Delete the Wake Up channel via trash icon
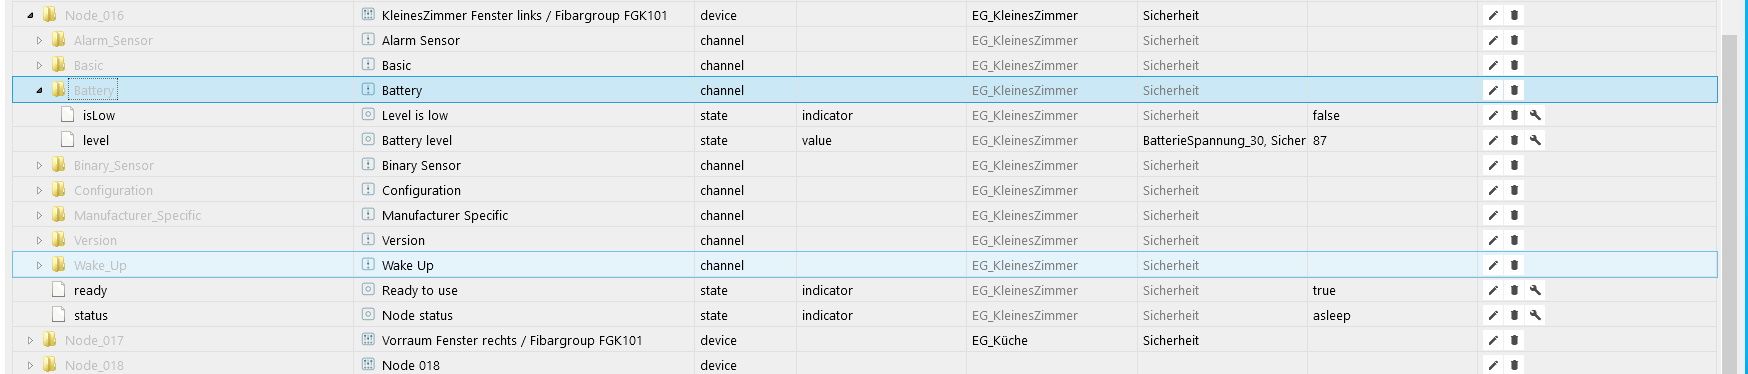Image resolution: width=1748 pixels, height=374 pixels. [1514, 265]
